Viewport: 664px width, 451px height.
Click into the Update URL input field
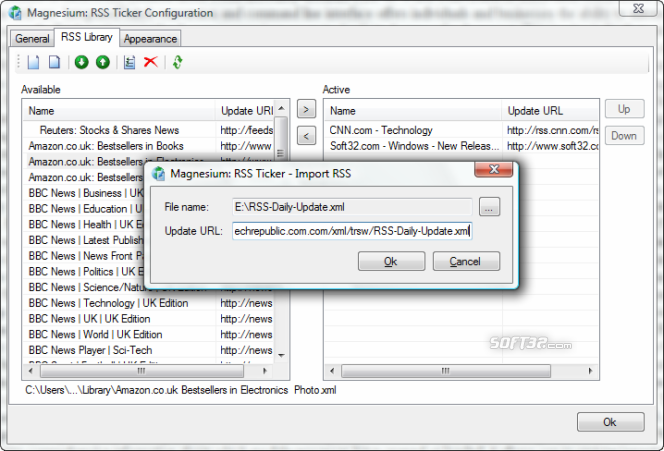point(352,231)
